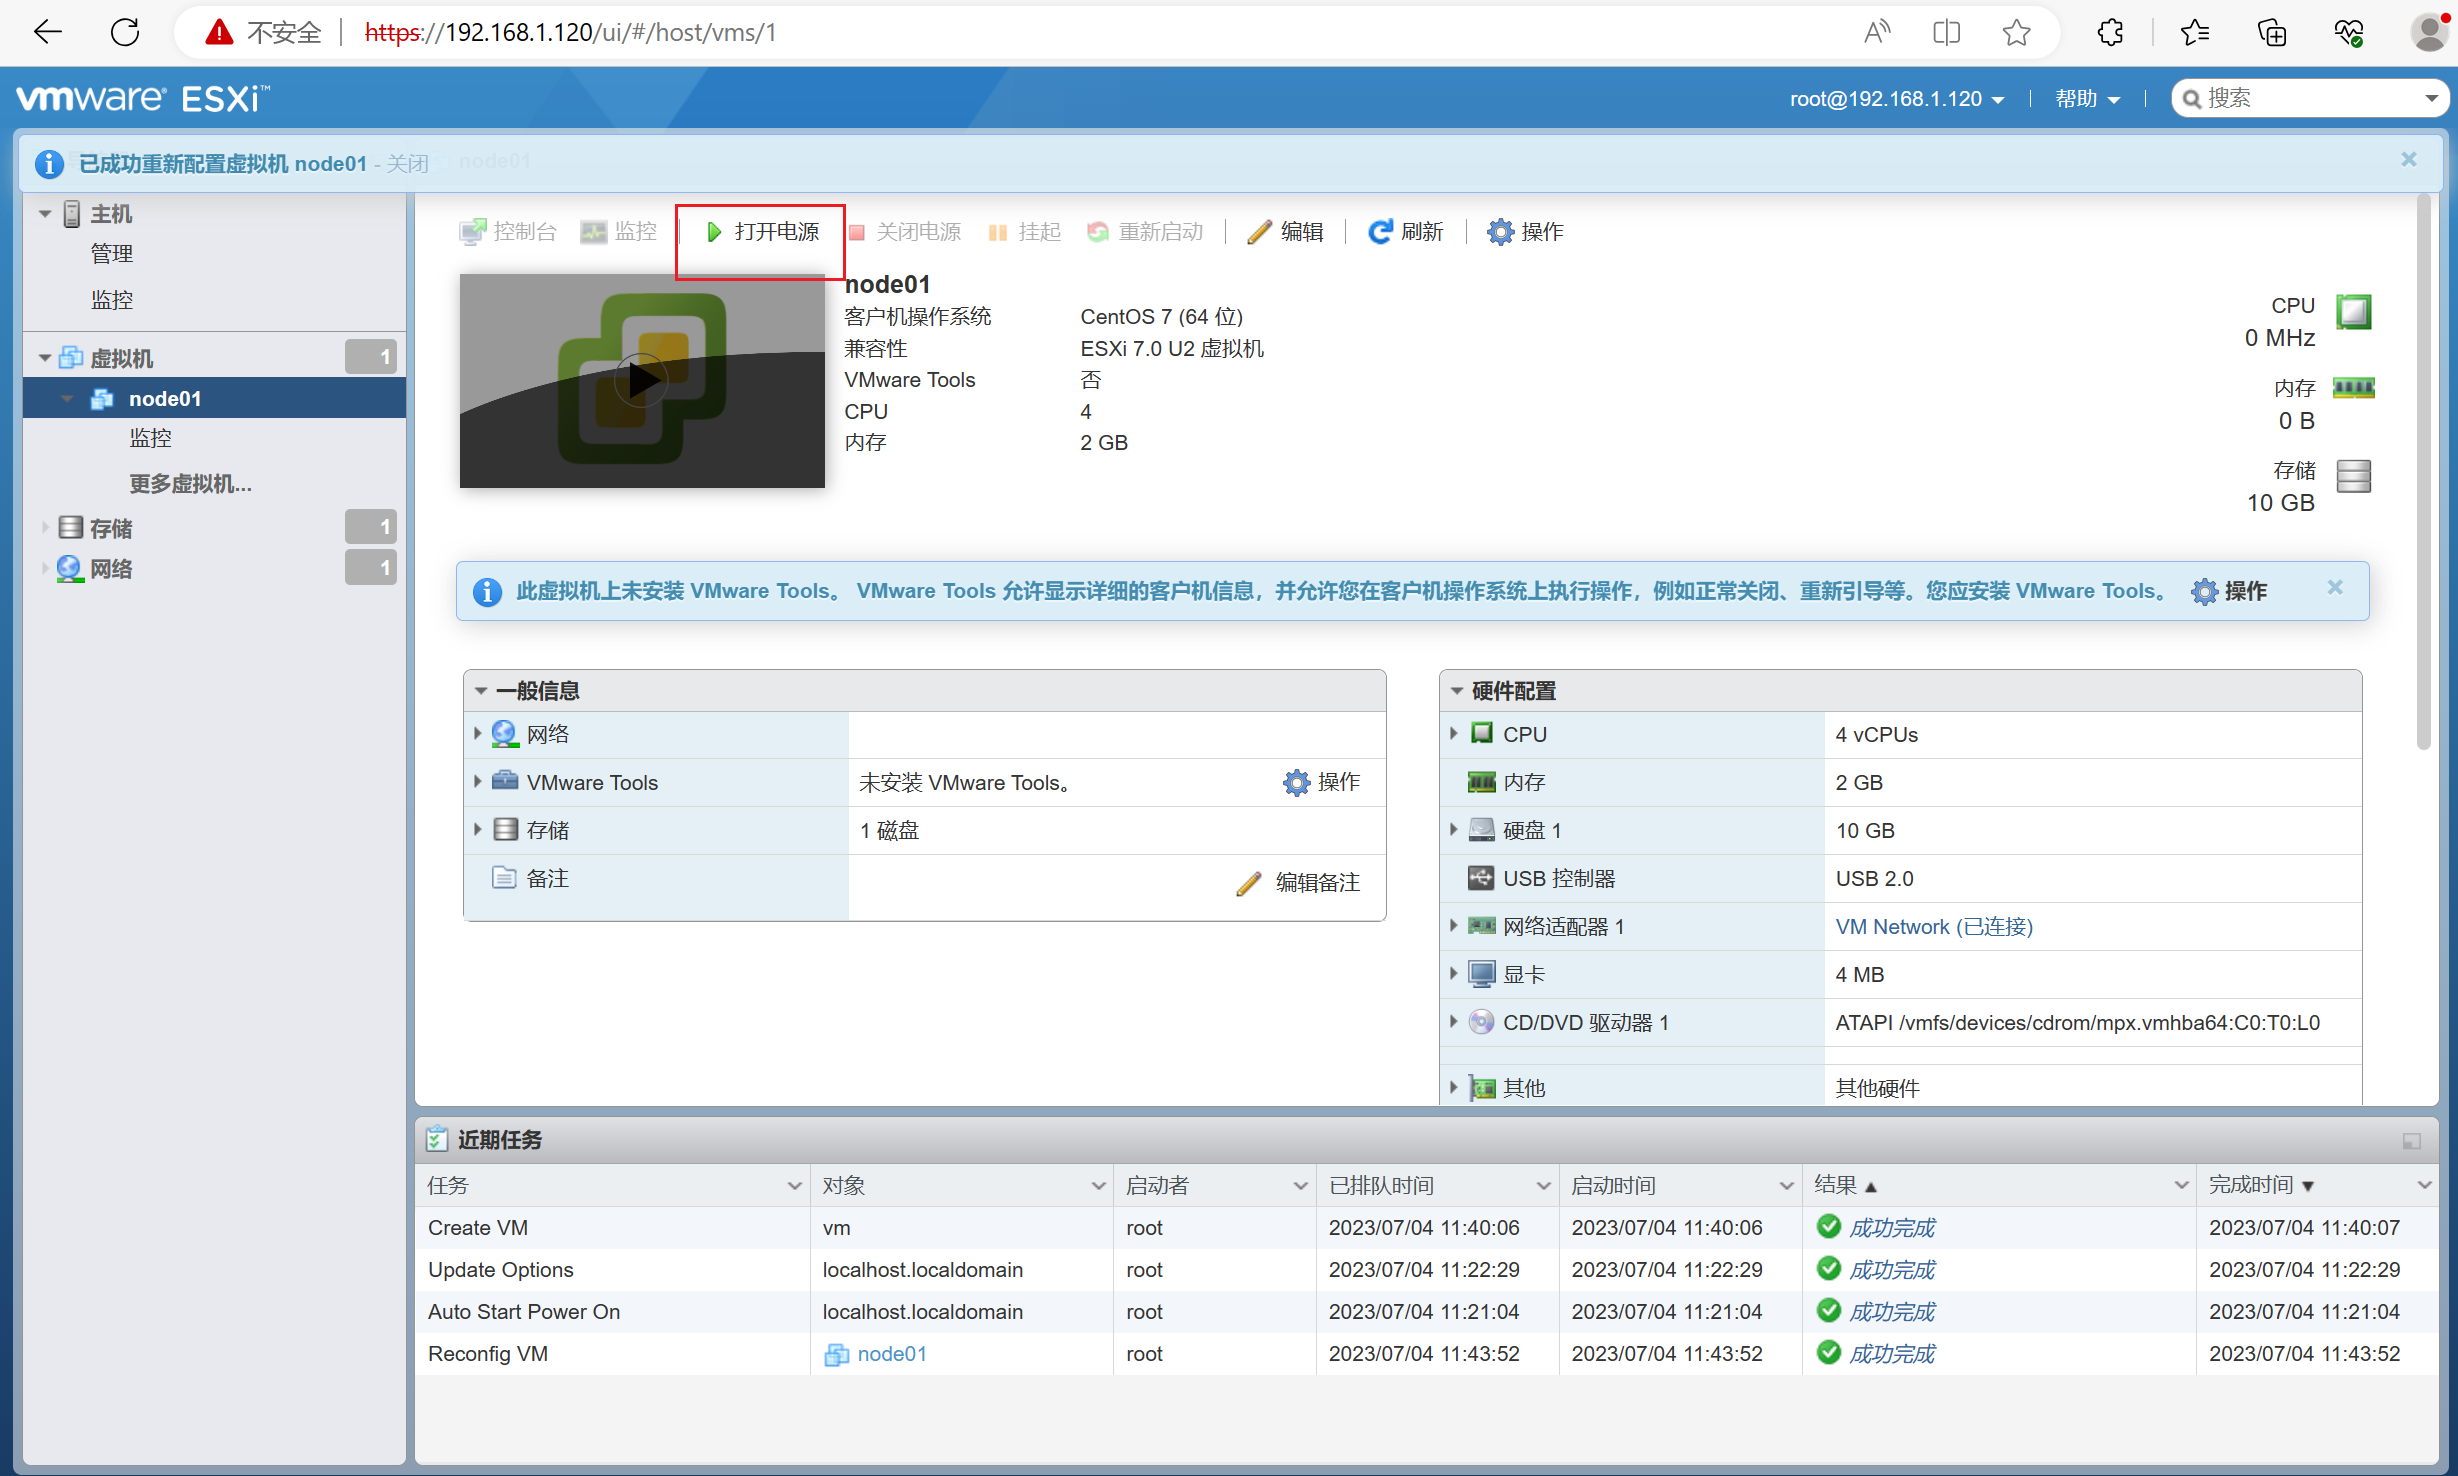Select Monitor (监控) under node01
The image size is (2458, 1476).
(x=151, y=438)
